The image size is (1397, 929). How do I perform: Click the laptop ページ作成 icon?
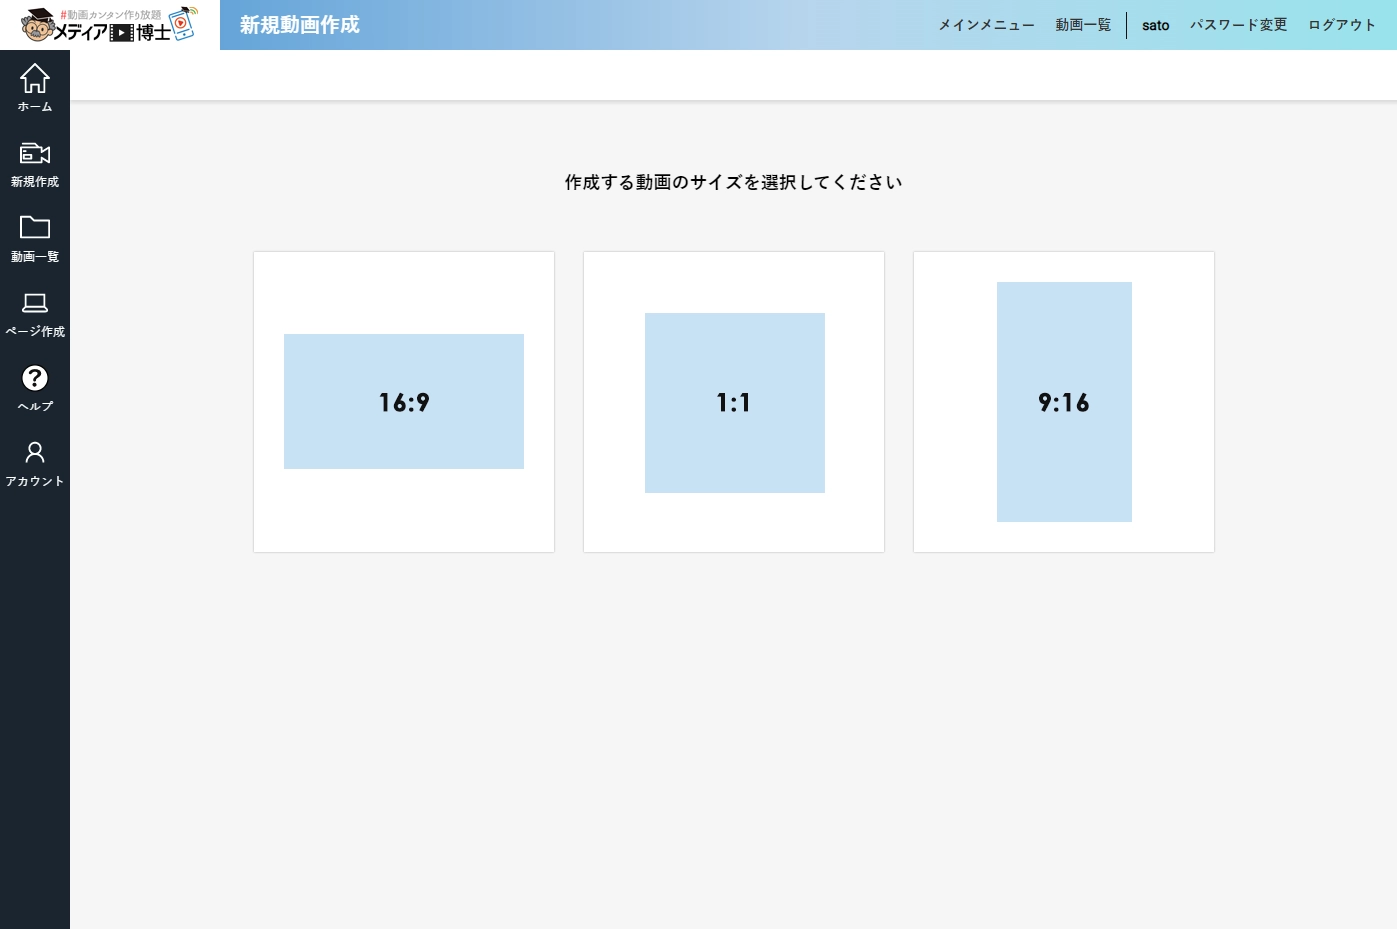point(35,303)
